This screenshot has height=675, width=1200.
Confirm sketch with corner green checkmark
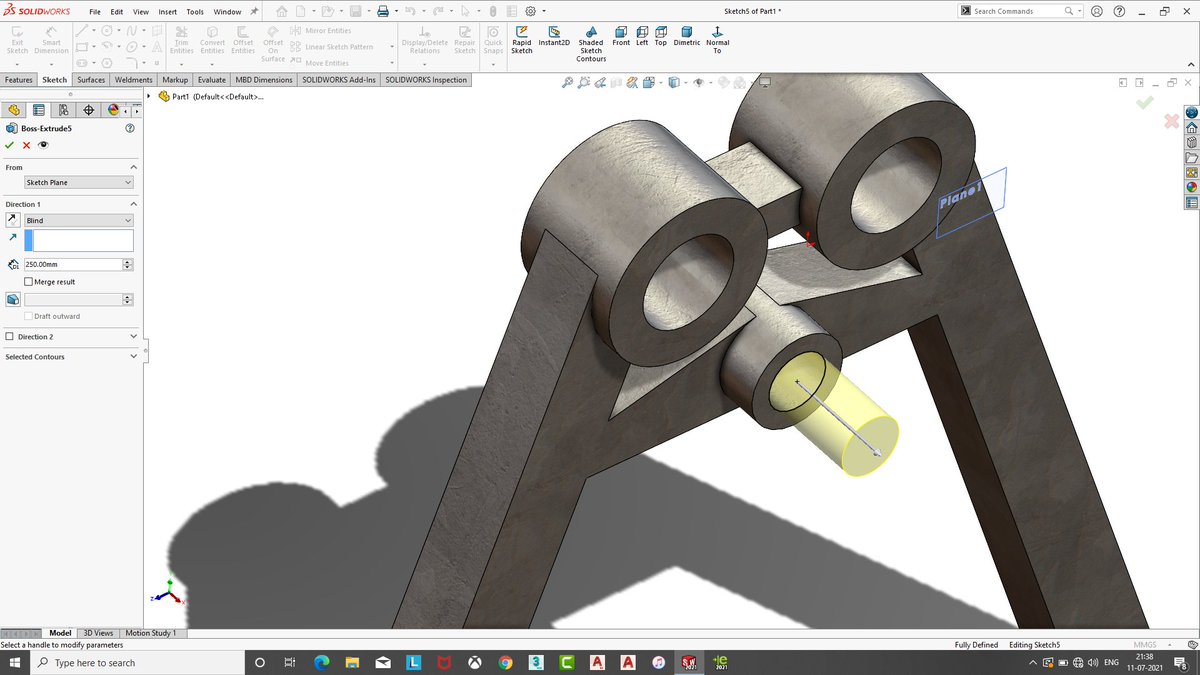[1145, 102]
